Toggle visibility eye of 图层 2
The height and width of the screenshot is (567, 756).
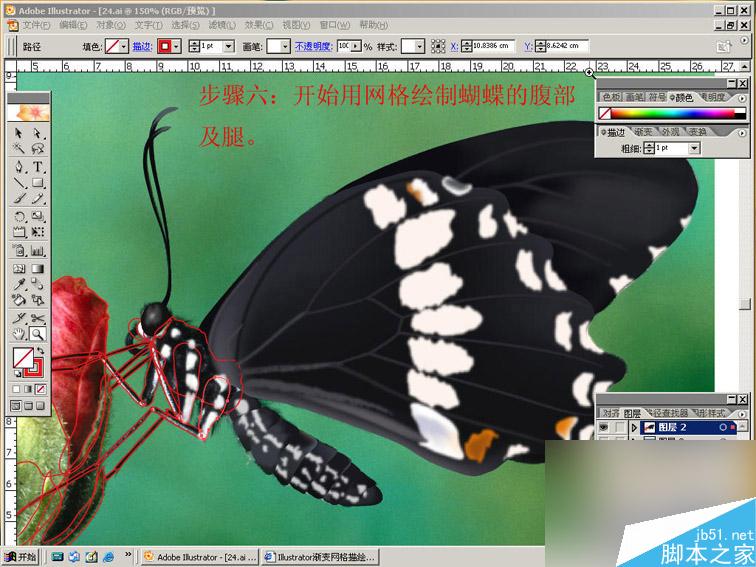tap(604, 427)
